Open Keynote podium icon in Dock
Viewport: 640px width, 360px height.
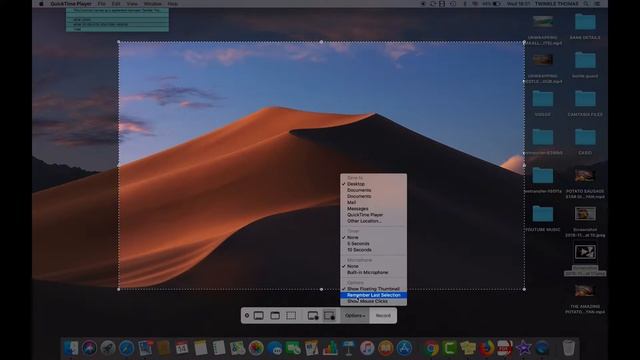[348, 348]
